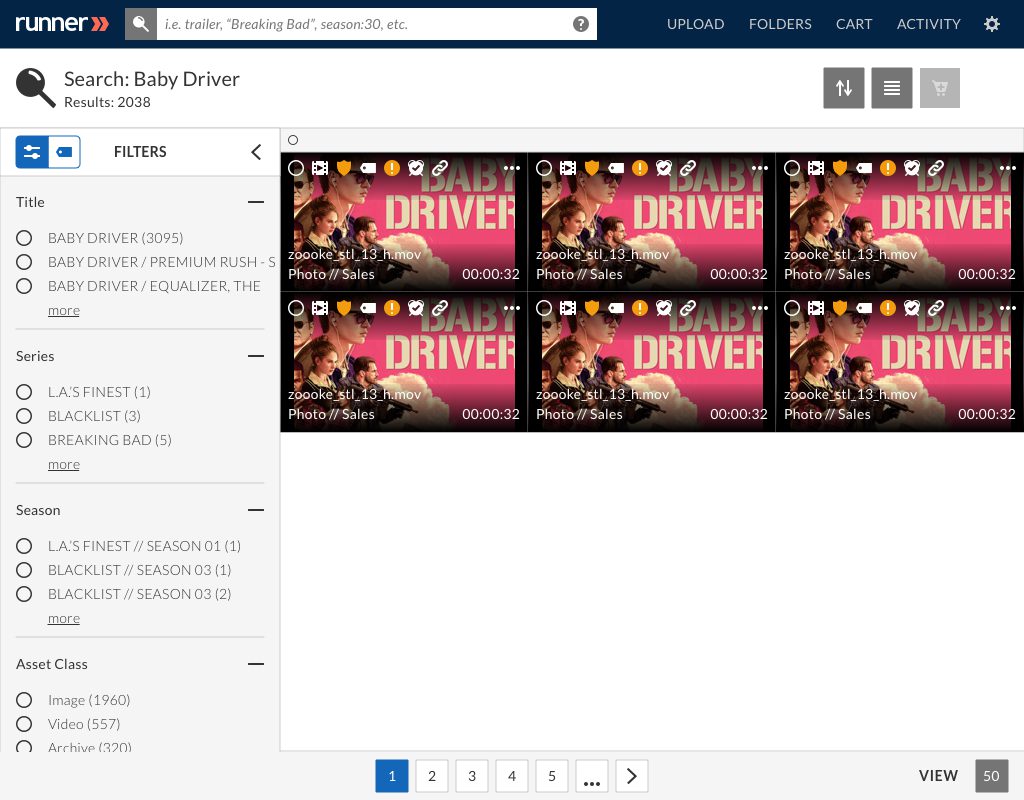Click the pagination ellipsis button
This screenshot has width=1024, height=800.
pos(592,776)
